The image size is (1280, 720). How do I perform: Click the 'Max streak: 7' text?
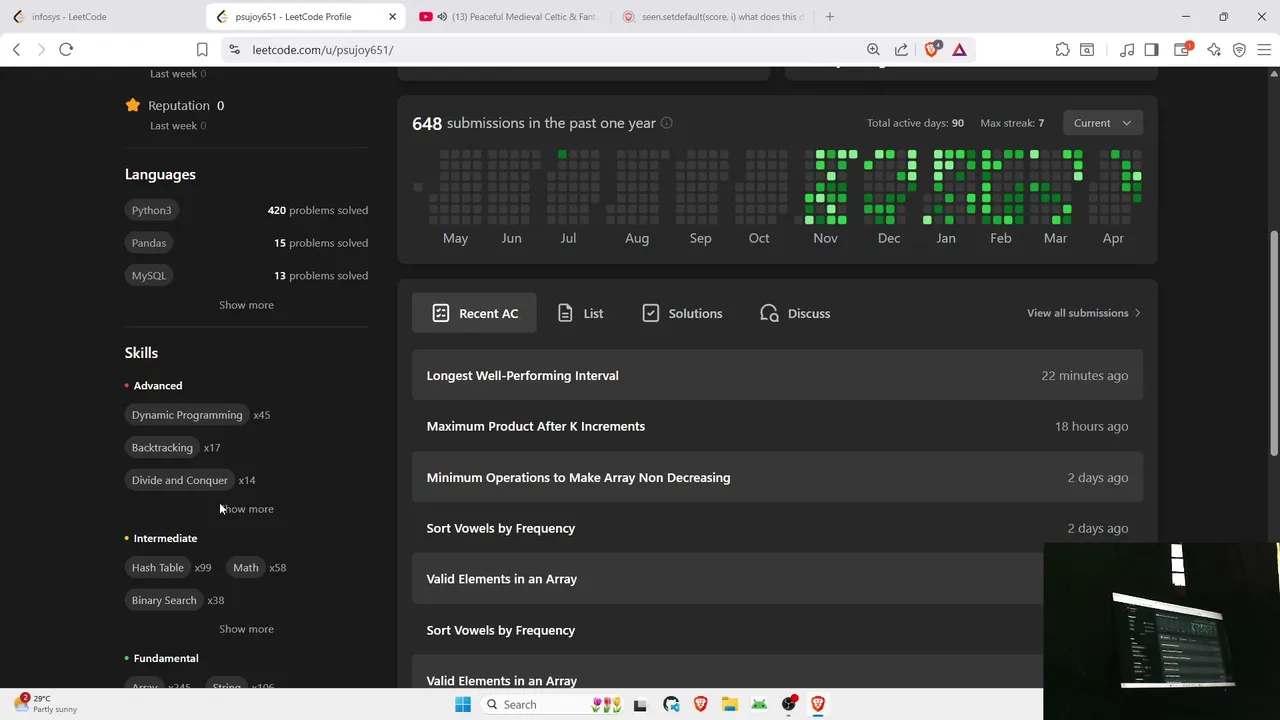click(x=1012, y=123)
